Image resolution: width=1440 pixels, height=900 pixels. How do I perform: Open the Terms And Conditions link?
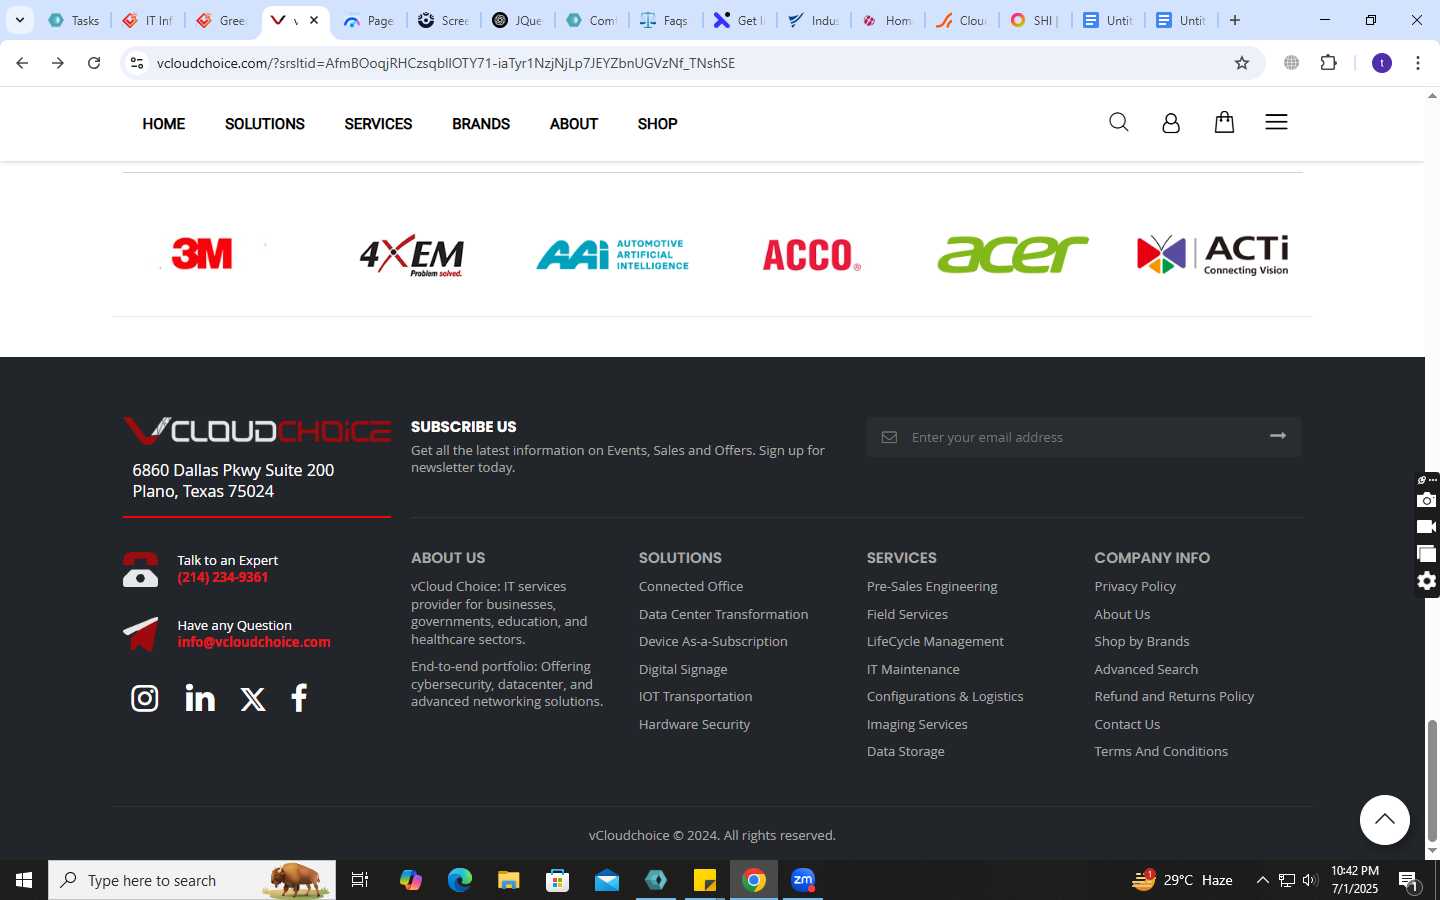1161,751
